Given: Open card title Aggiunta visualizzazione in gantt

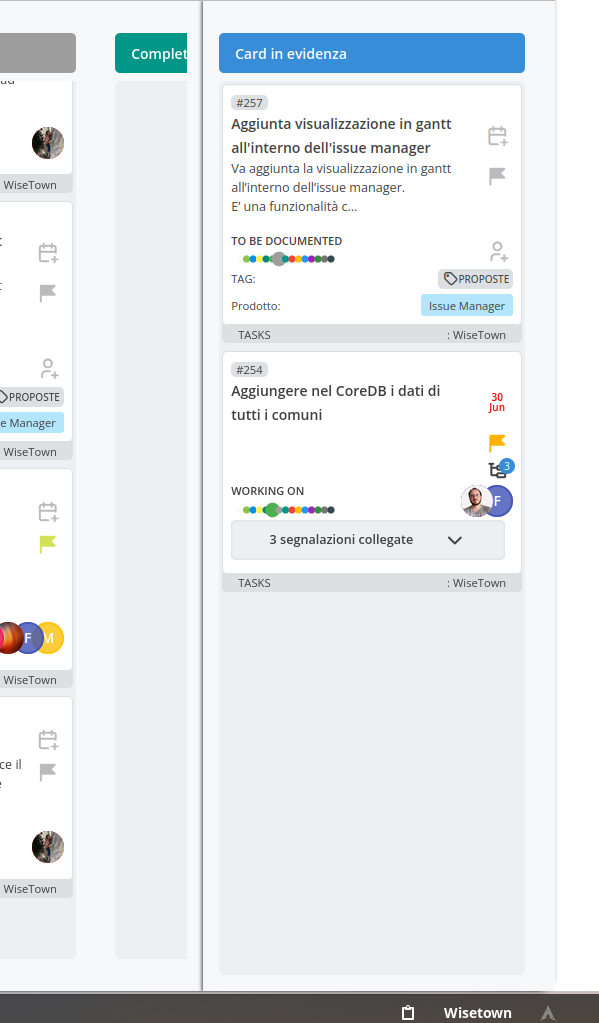Looking at the screenshot, I should tap(341, 135).
